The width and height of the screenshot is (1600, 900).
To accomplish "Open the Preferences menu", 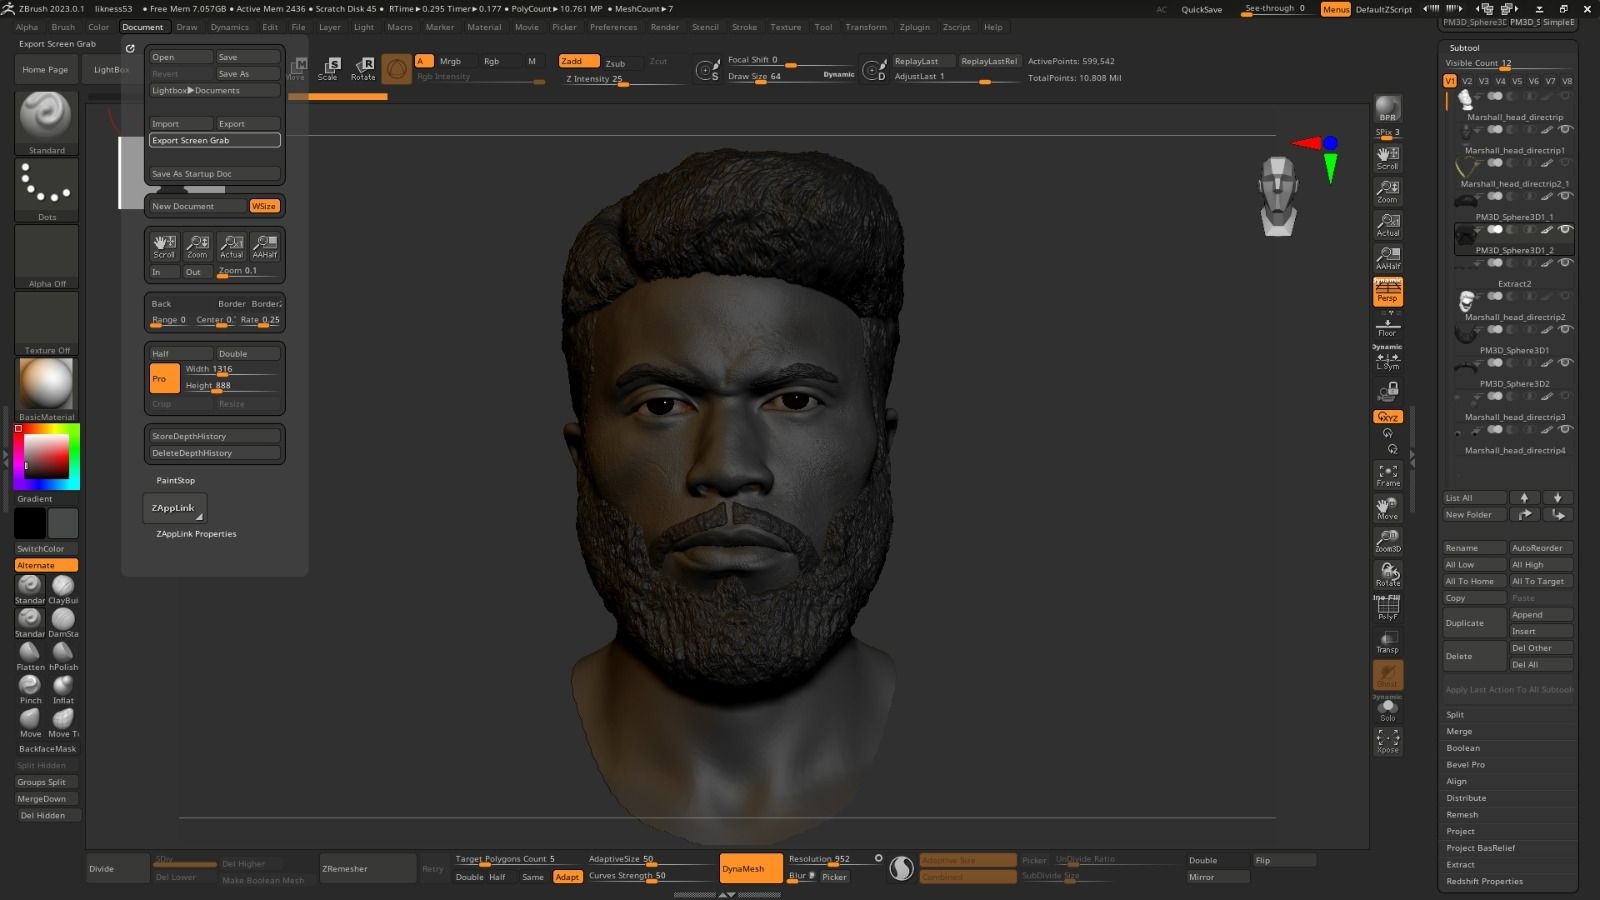I will [613, 27].
